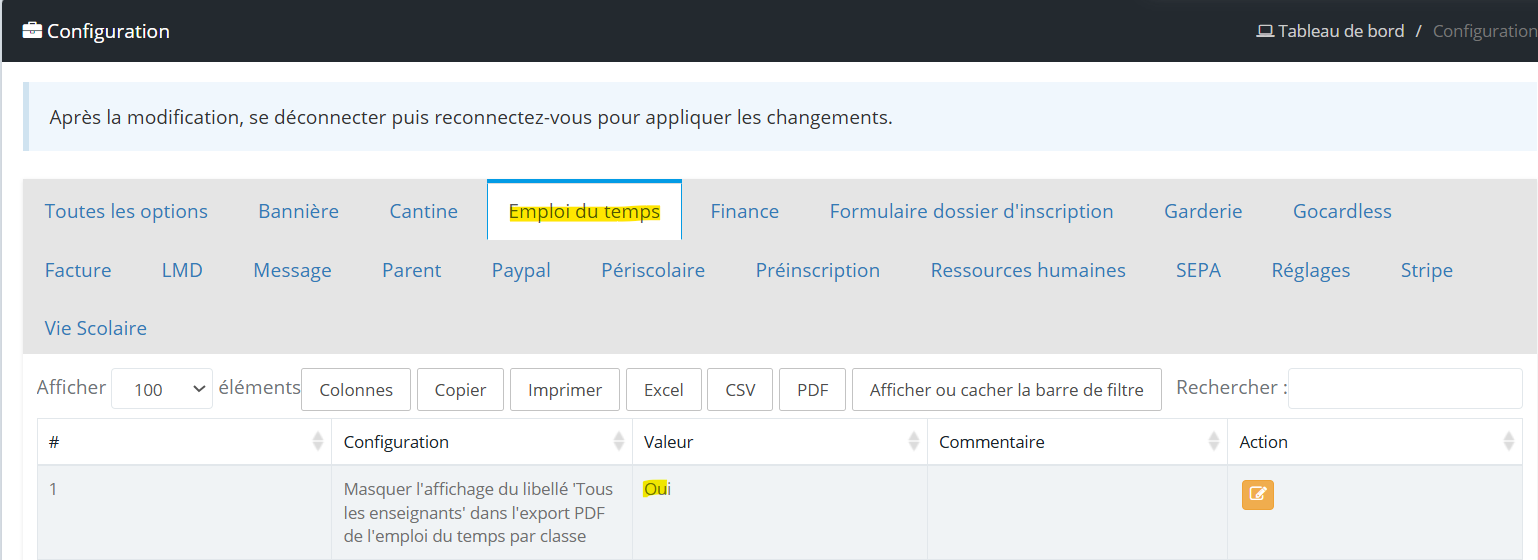
Task: Go to the Ressources humaines tab
Action: click(1028, 270)
